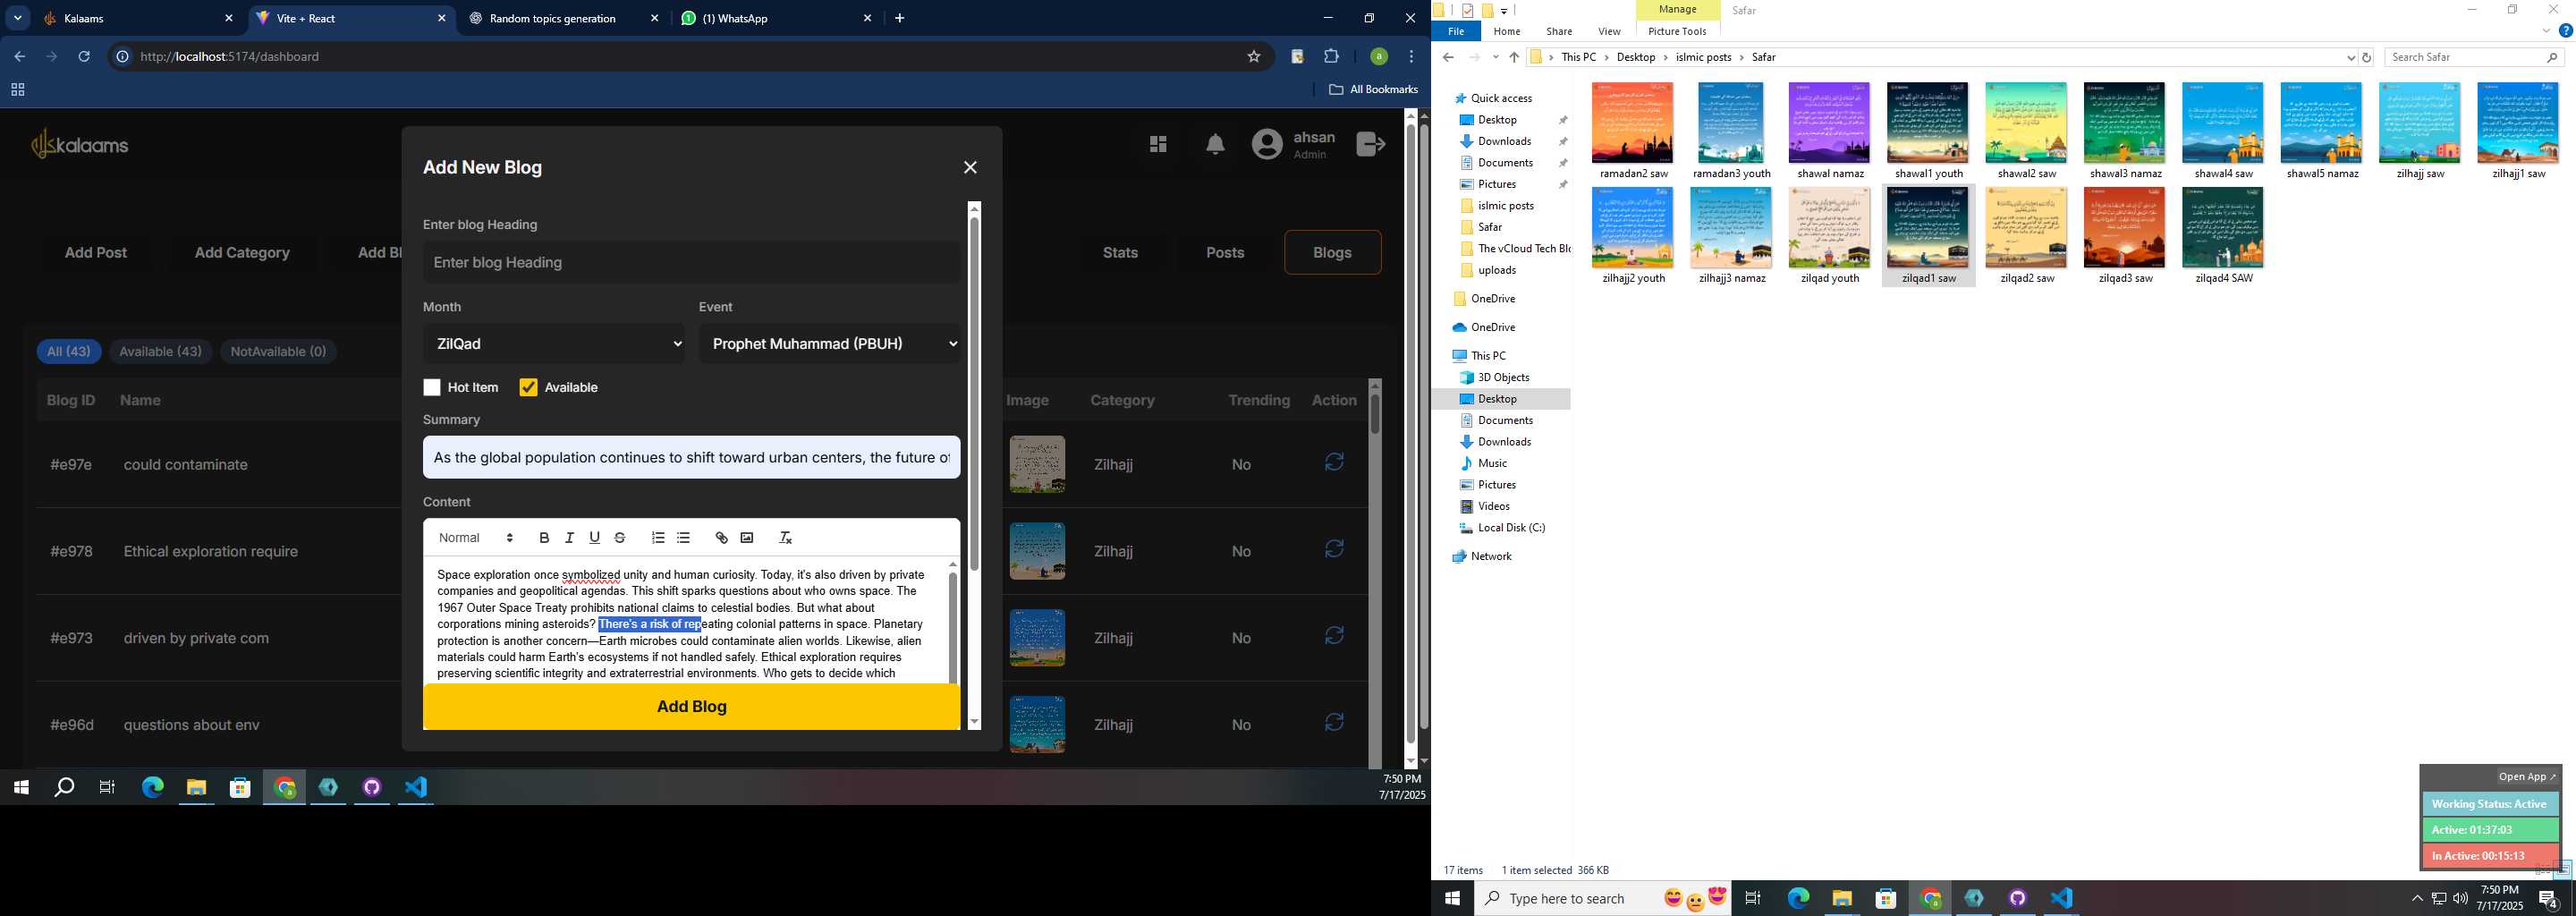Go to the Add Post section
2576x916 pixels.
coord(96,253)
